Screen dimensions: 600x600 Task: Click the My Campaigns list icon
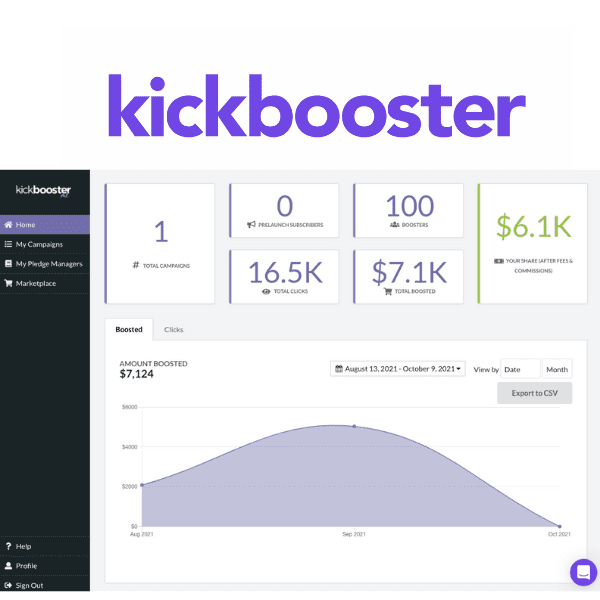[x=8, y=244]
